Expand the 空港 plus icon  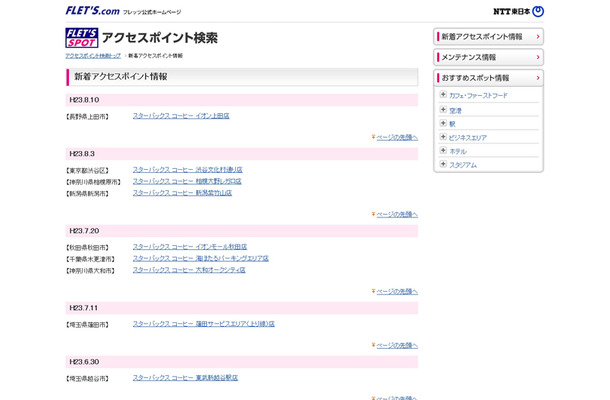tap(443, 110)
